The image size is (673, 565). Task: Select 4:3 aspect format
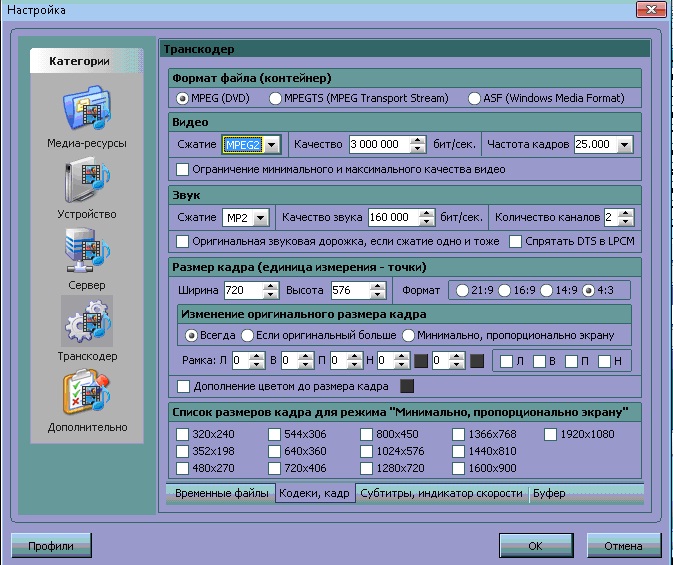588,291
